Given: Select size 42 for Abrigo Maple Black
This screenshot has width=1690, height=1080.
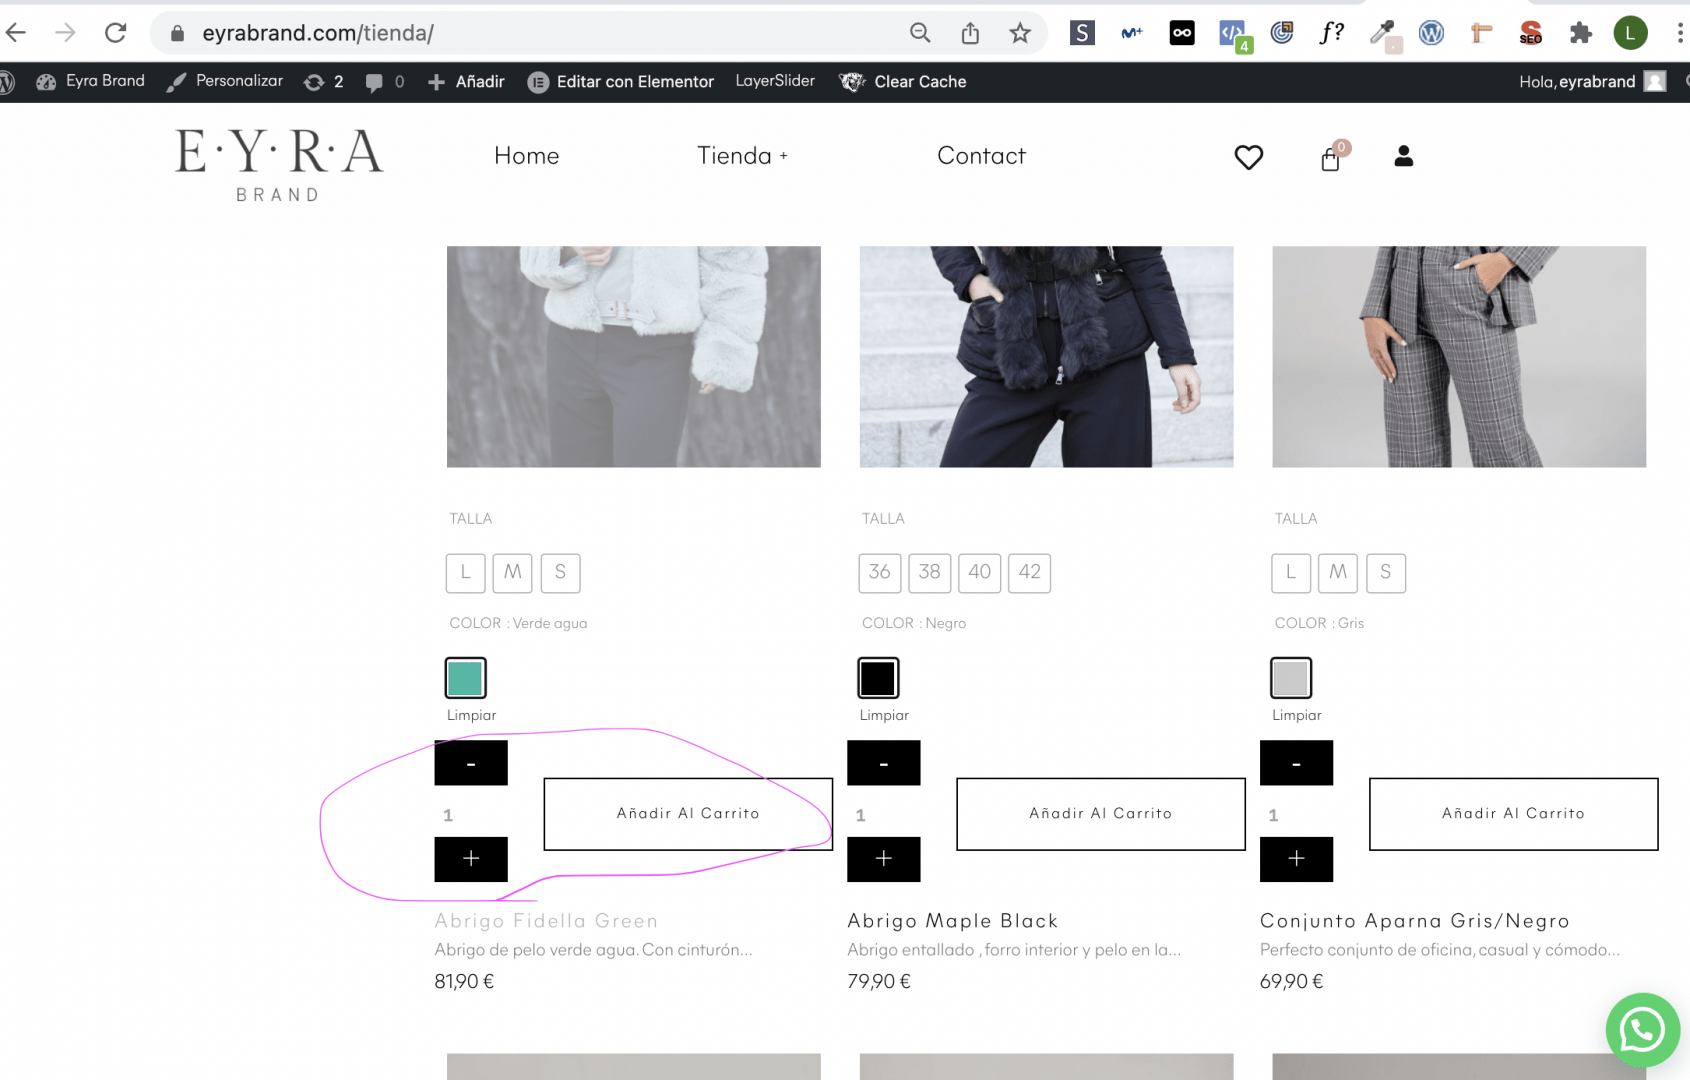Looking at the screenshot, I should click(x=1030, y=573).
